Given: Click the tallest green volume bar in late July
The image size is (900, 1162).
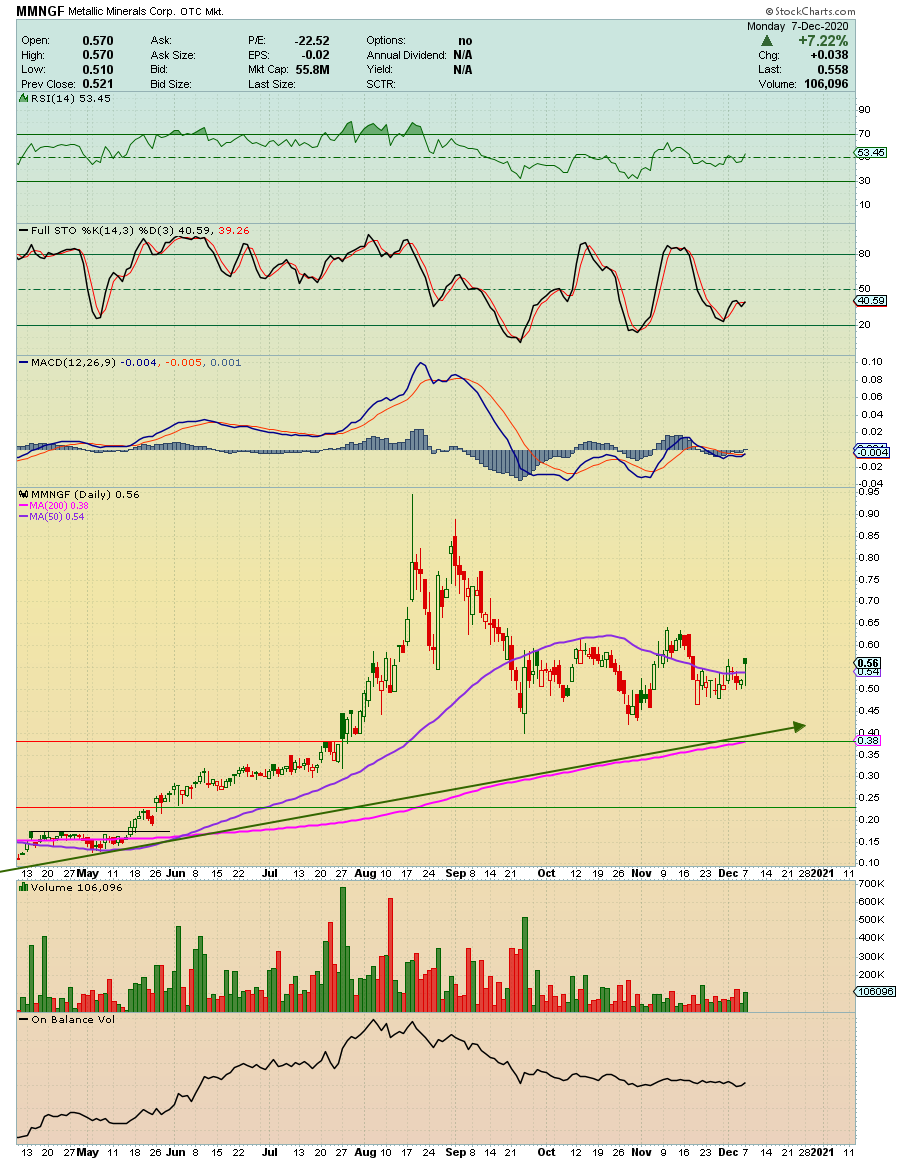Looking at the screenshot, I should [x=343, y=949].
